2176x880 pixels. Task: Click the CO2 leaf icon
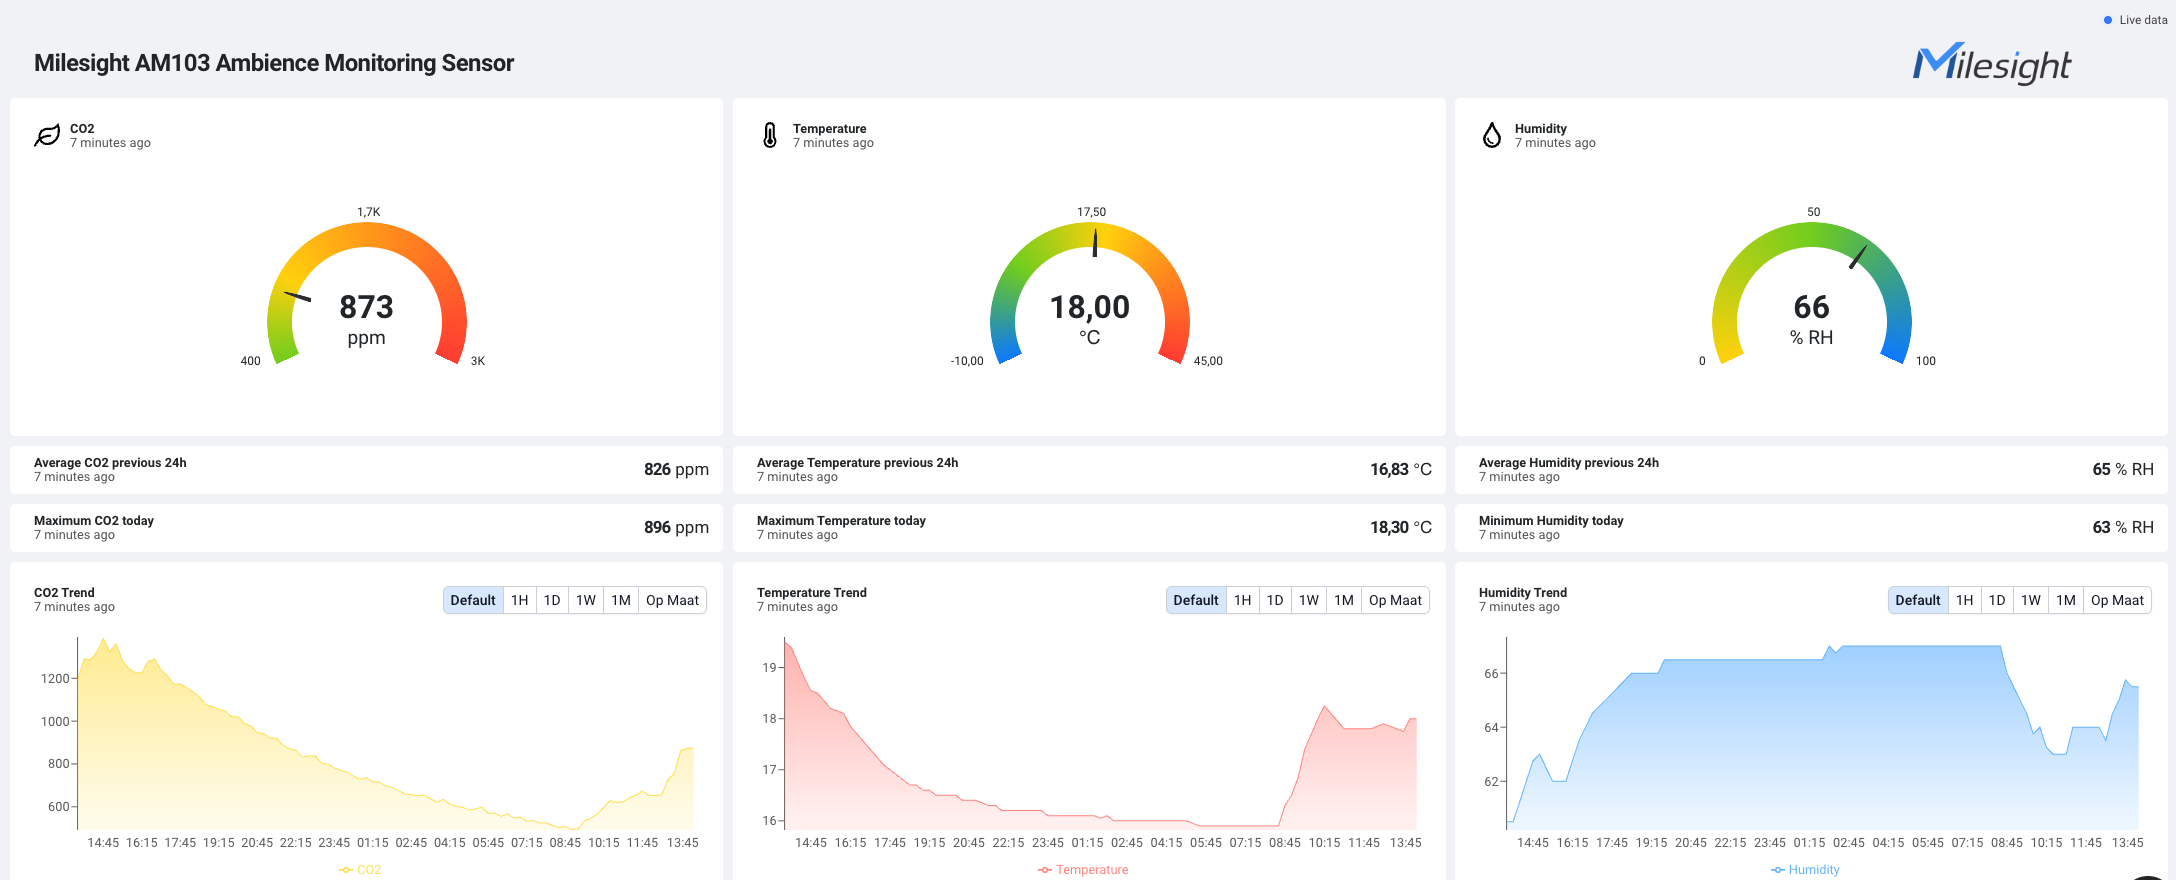pyautogui.click(x=47, y=136)
